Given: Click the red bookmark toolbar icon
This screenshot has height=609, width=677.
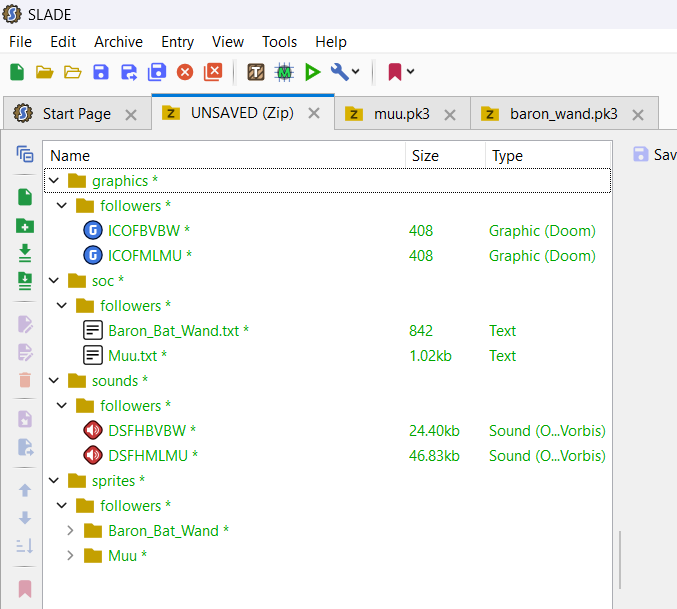Looking at the screenshot, I should pos(395,72).
